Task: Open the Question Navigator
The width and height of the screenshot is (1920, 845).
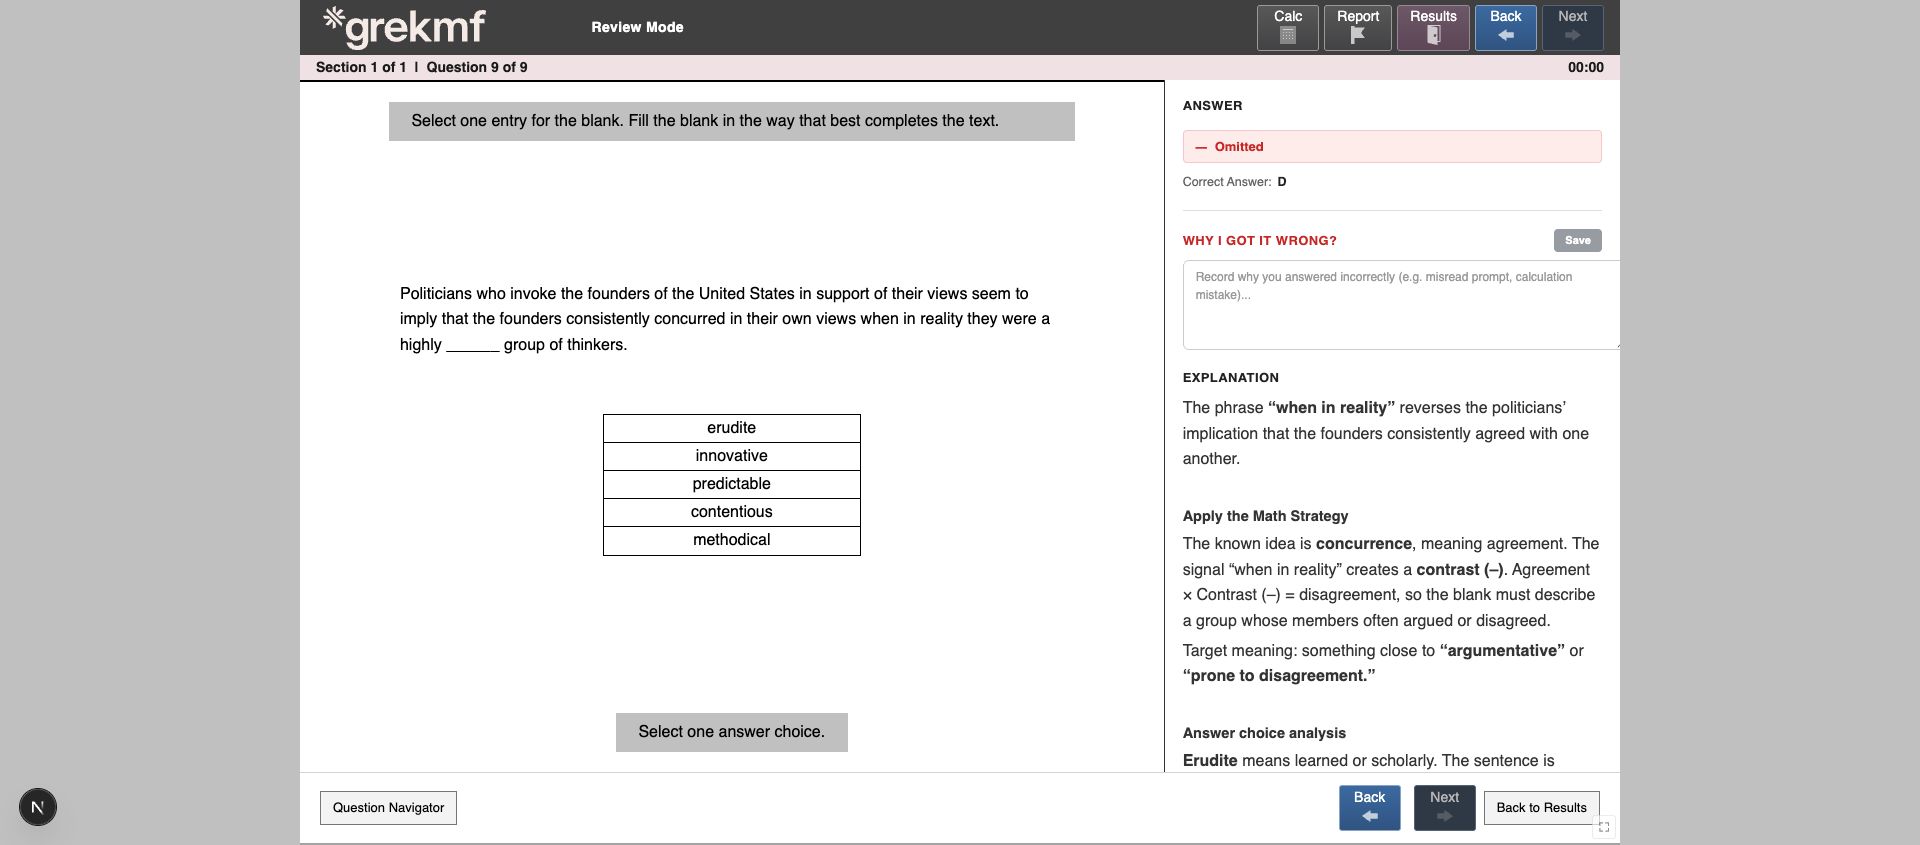Action: tap(388, 808)
